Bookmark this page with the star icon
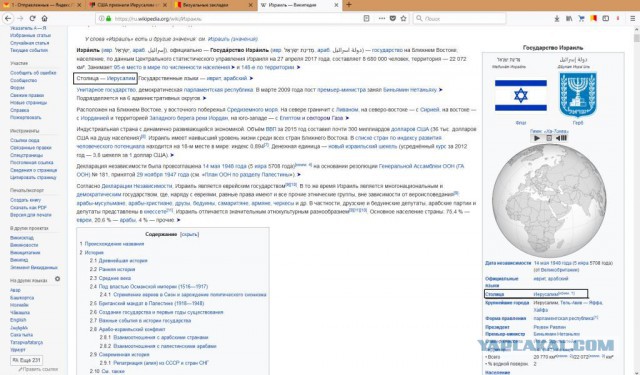Image resolution: width=640 pixels, height=375 pixels. point(404,18)
